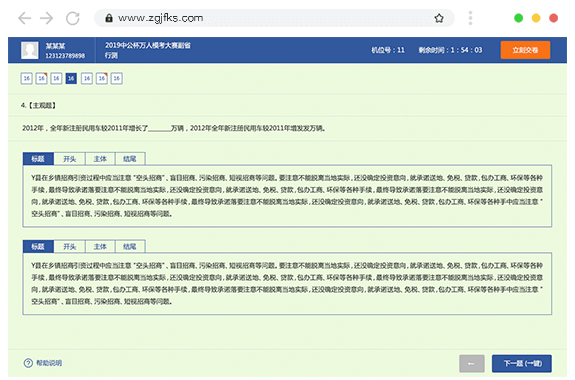Click the address bar lock icon
The image size is (575, 380).
[x=109, y=18]
